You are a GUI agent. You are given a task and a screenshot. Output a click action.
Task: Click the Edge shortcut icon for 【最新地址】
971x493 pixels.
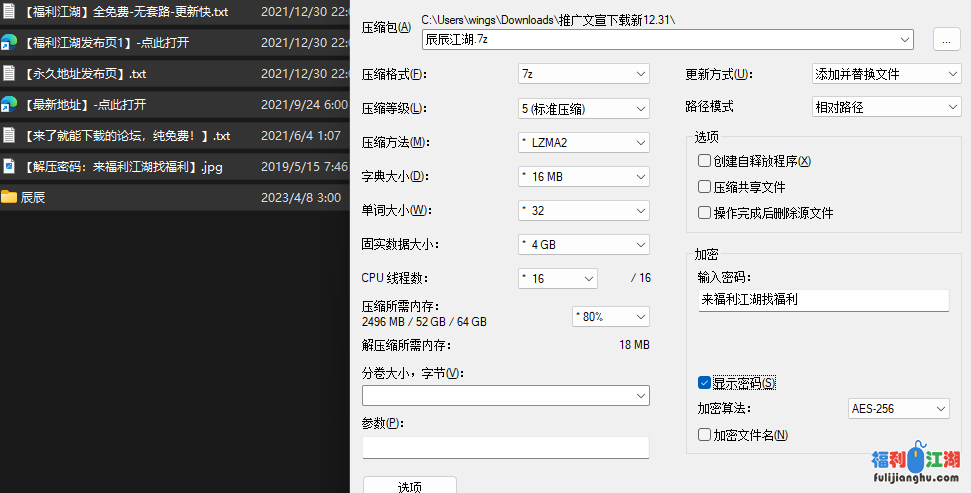click(x=9, y=105)
